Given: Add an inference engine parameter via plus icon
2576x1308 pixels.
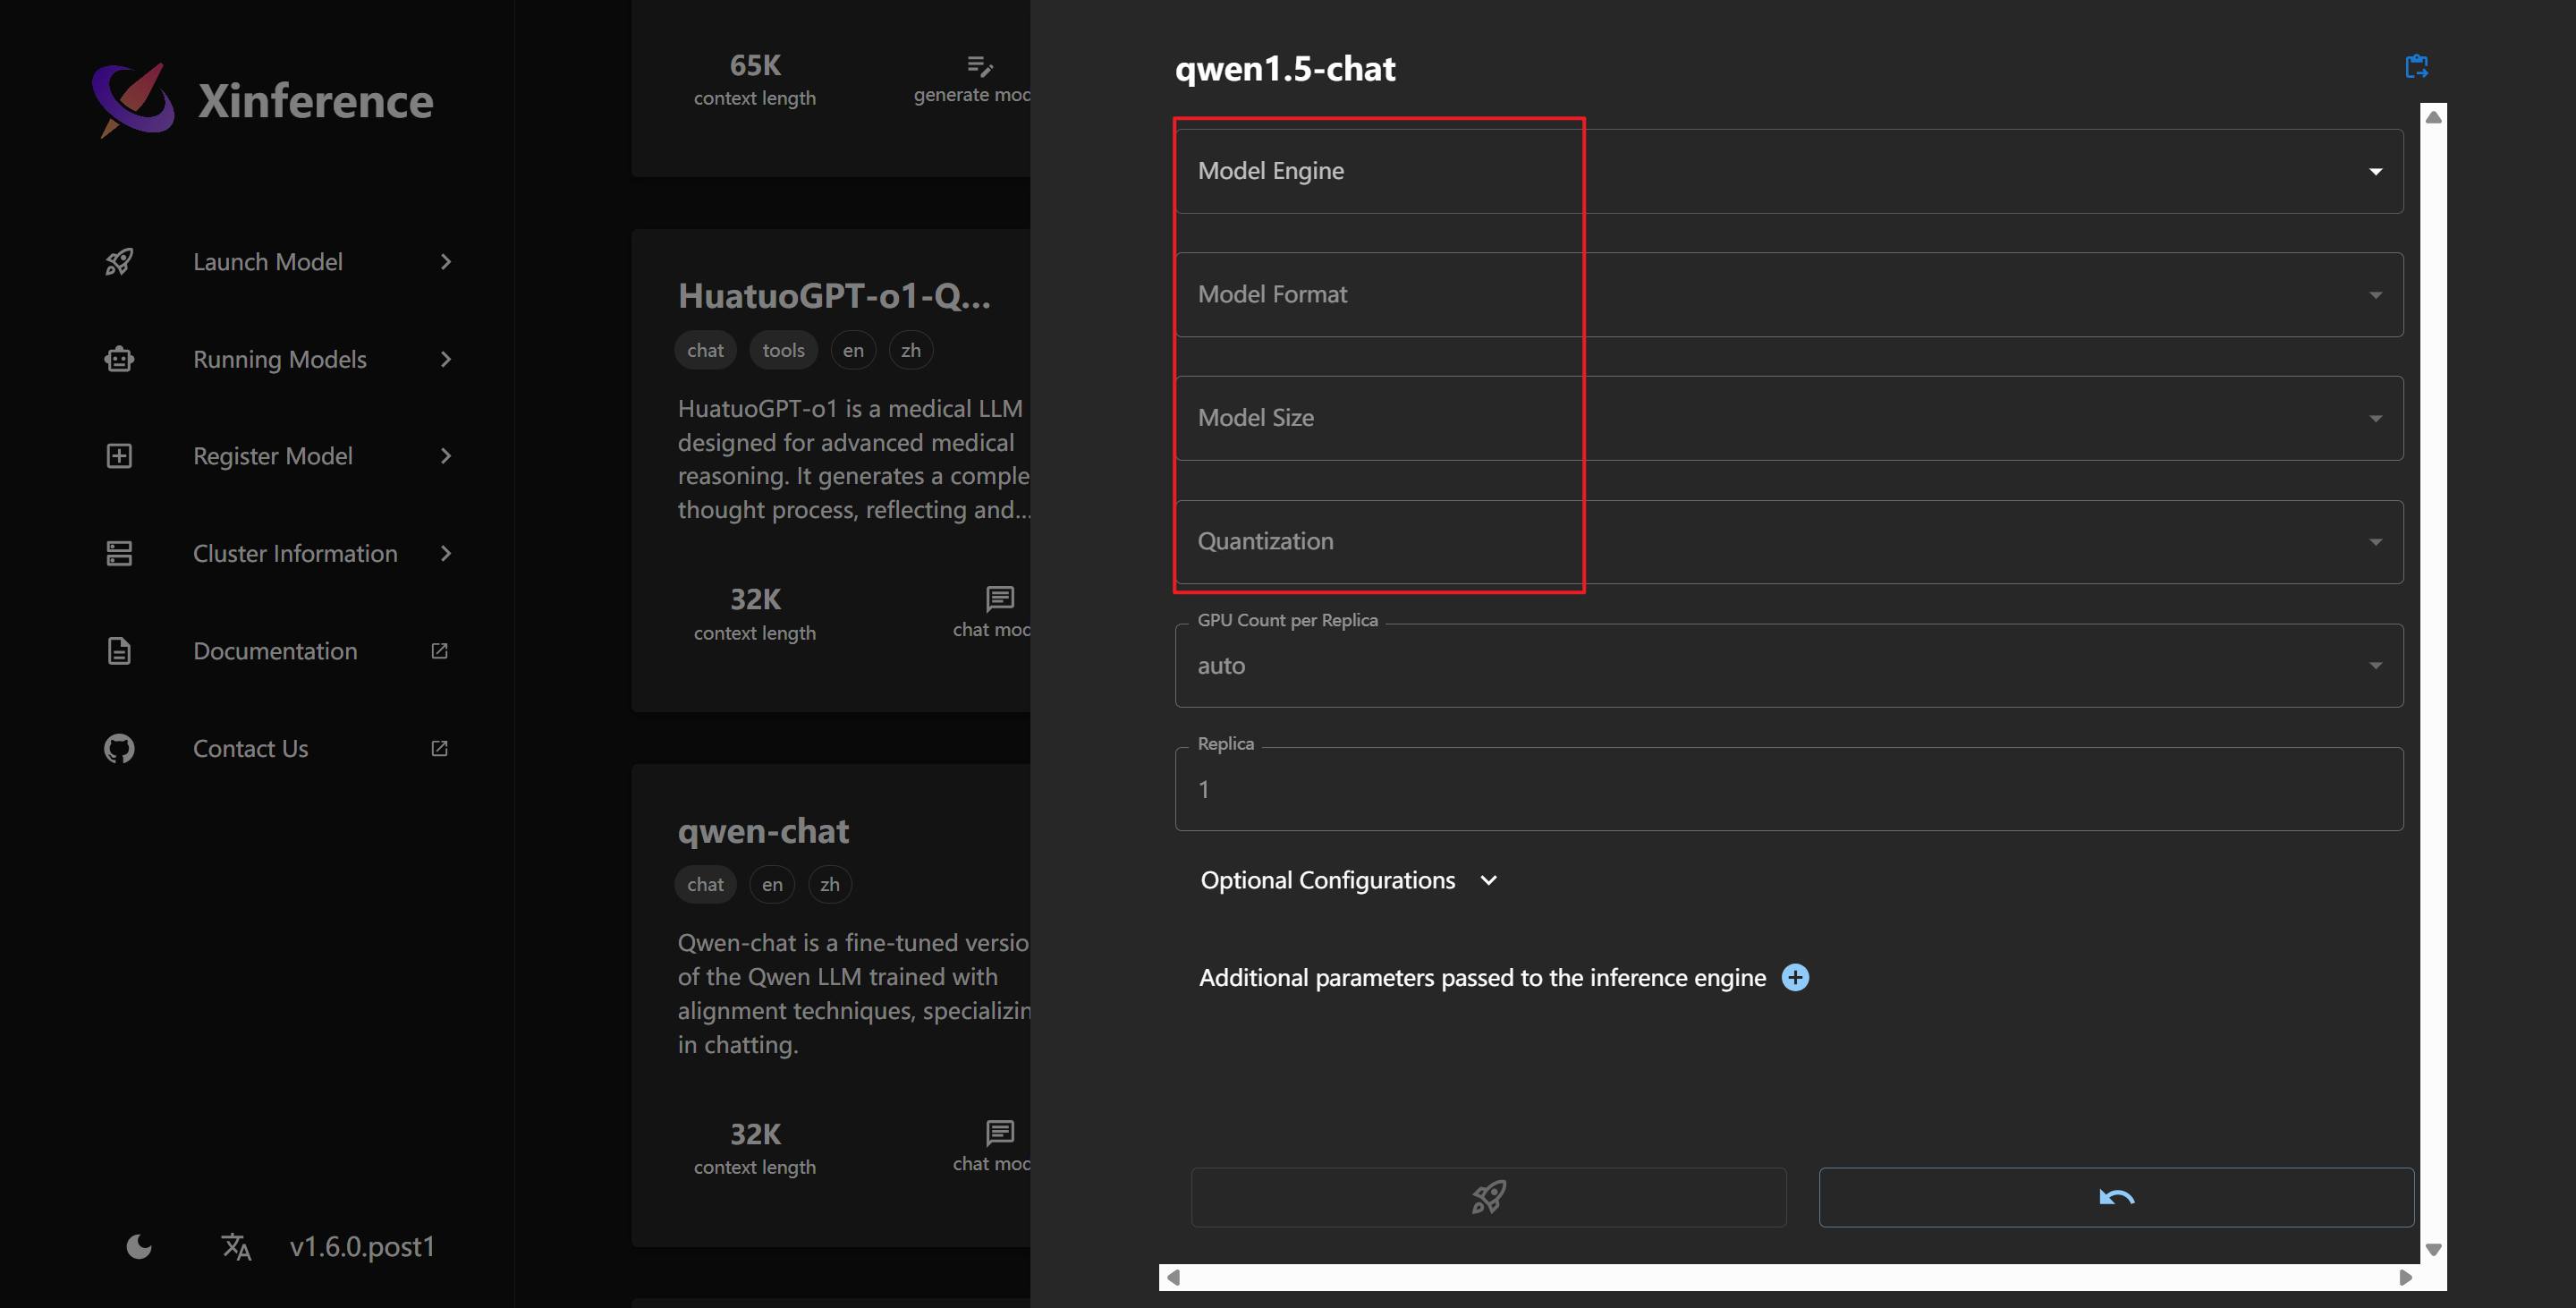Looking at the screenshot, I should point(1795,977).
